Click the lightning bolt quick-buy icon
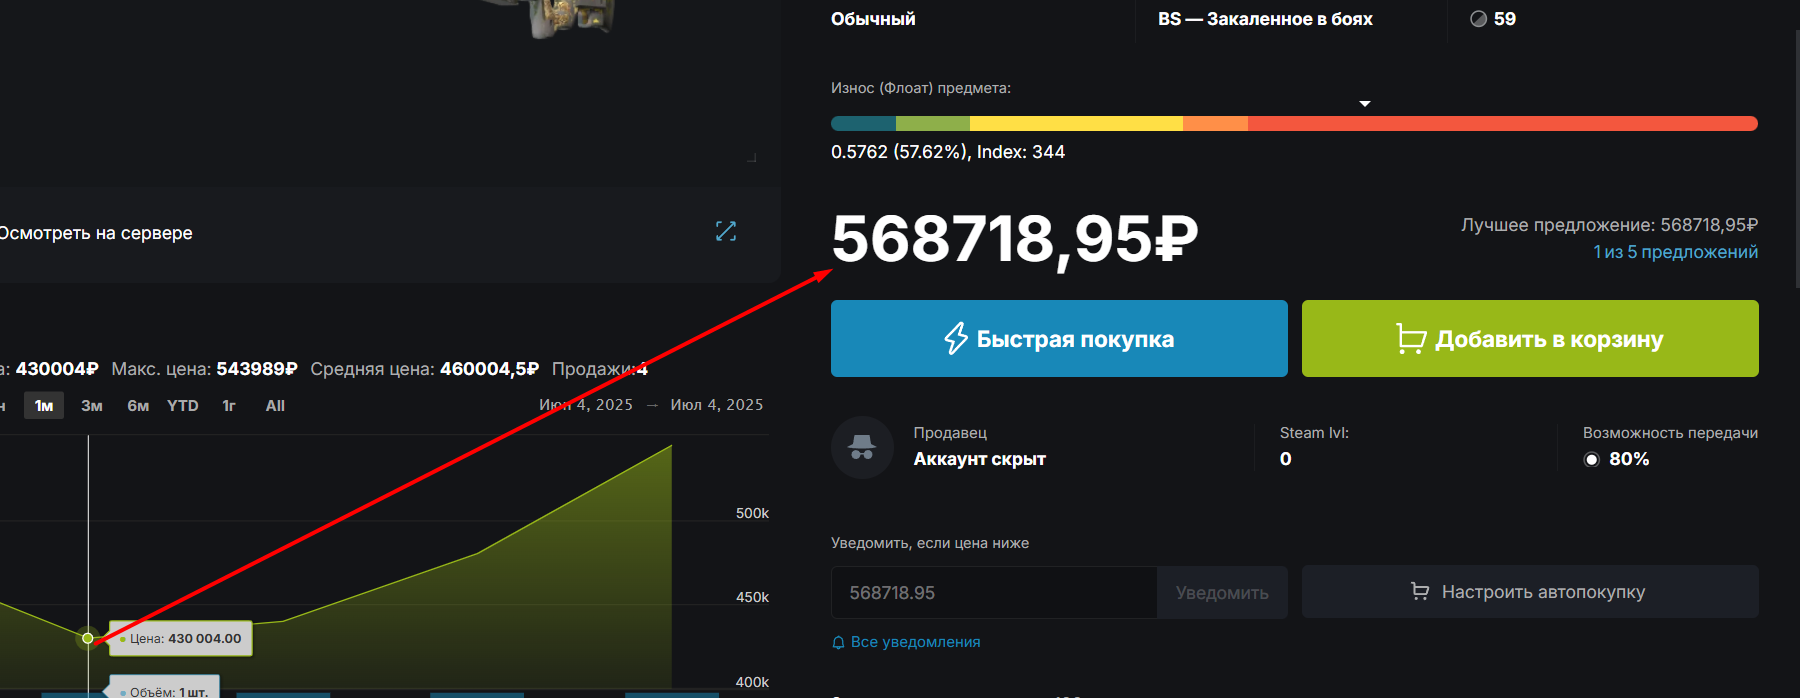Viewport: 1800px width, 698px height. (x=956, y=339)
